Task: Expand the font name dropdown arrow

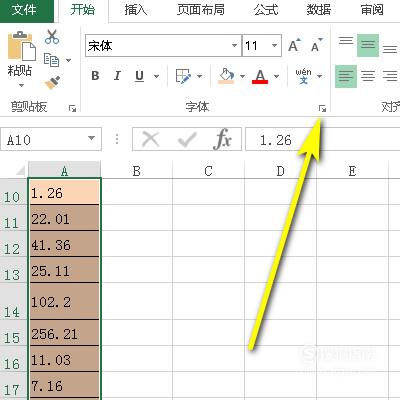Action: click(235, 46)
